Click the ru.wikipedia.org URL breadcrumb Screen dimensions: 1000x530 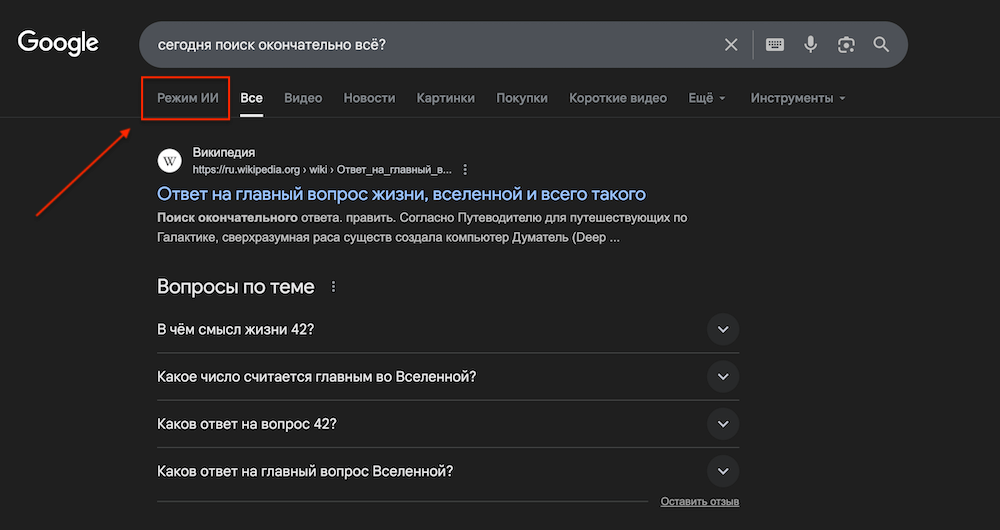(x=322, y=170)
